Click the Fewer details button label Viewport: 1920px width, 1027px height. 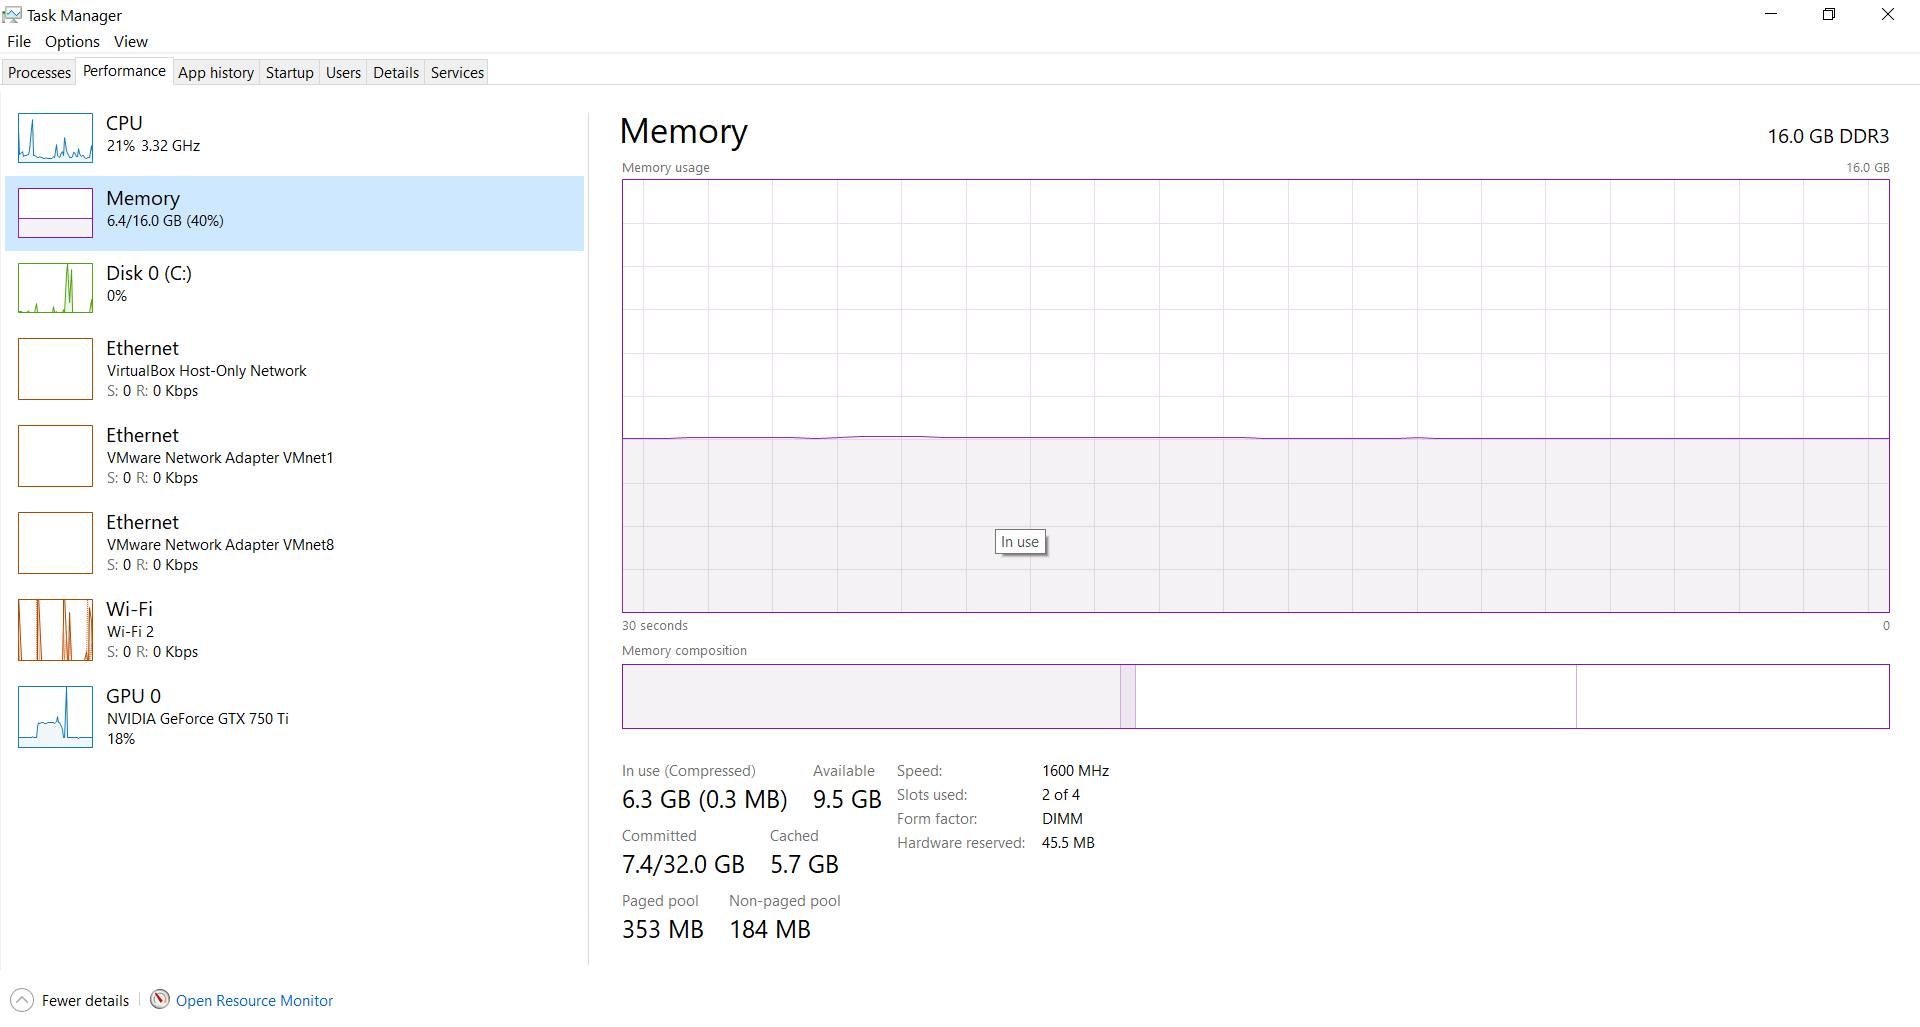[x=86, y=1001]
